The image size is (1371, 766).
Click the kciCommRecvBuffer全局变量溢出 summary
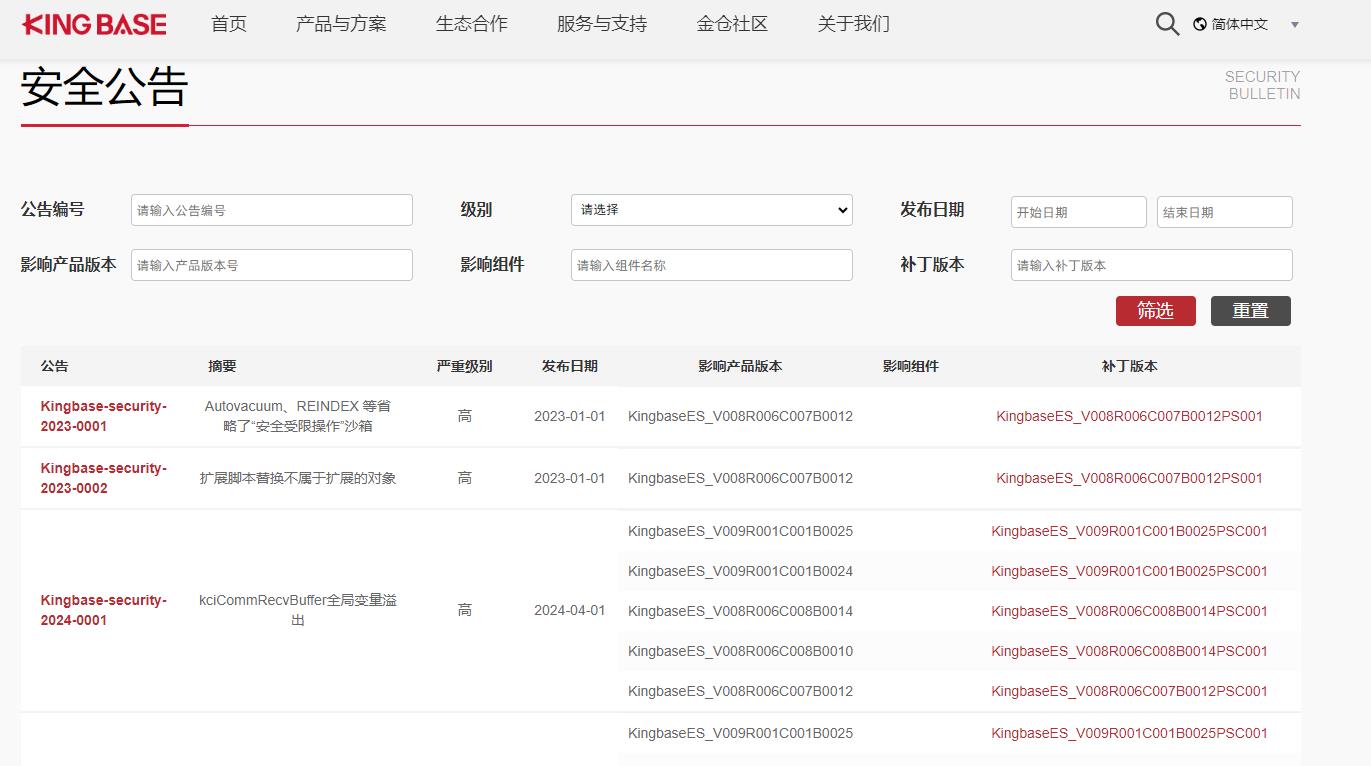coord(298,610)
